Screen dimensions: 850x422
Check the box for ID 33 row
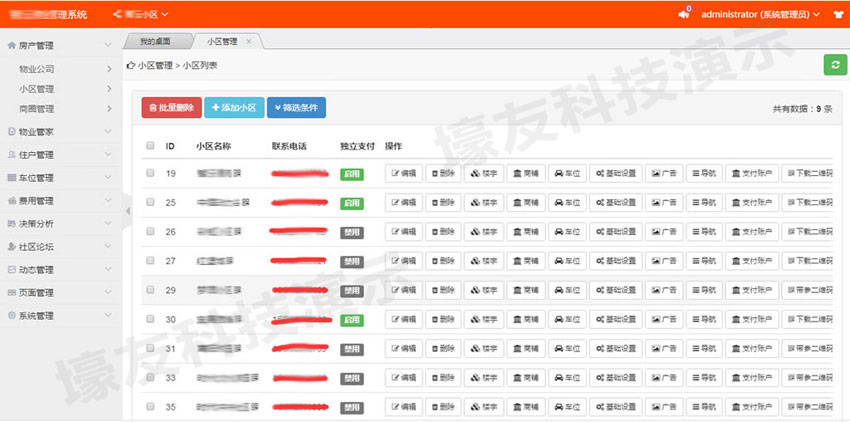(x=150, y=377)
